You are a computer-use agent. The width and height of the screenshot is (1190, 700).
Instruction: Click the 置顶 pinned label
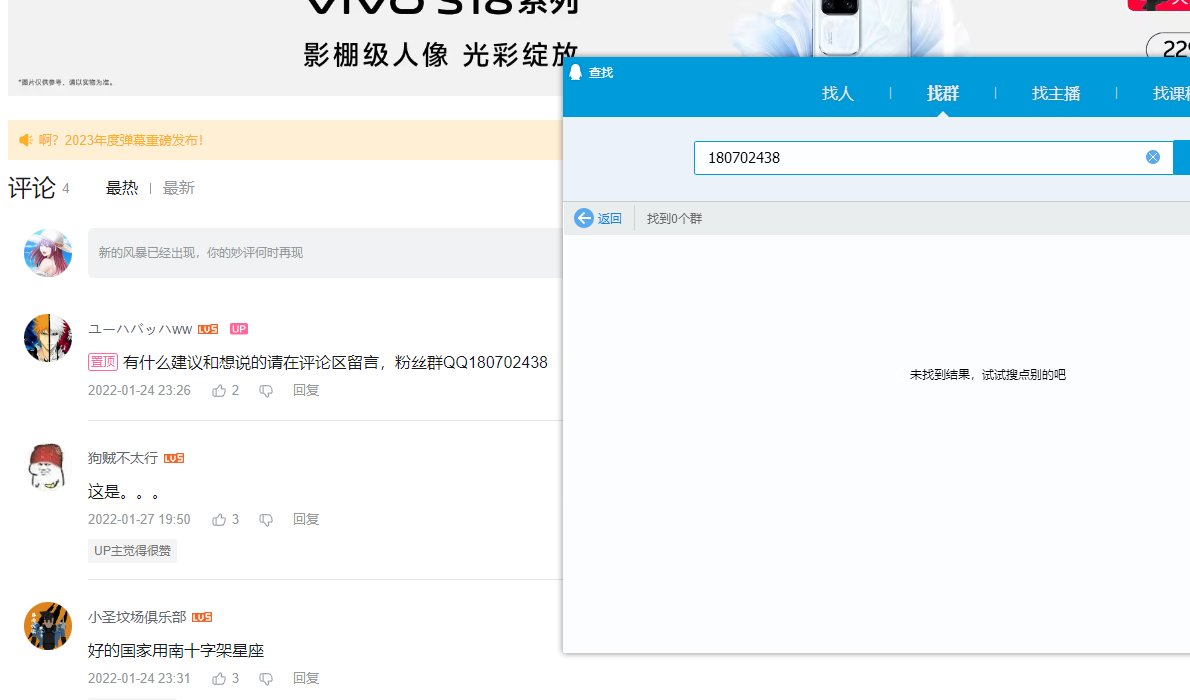pyautogui.click(x=102, y=362)
